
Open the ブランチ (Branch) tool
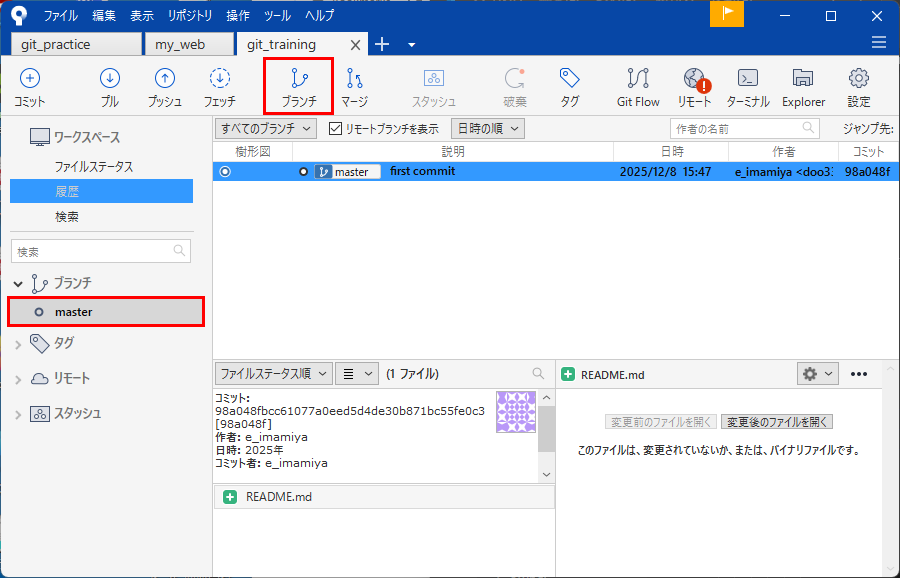click(x=298, y=87)
